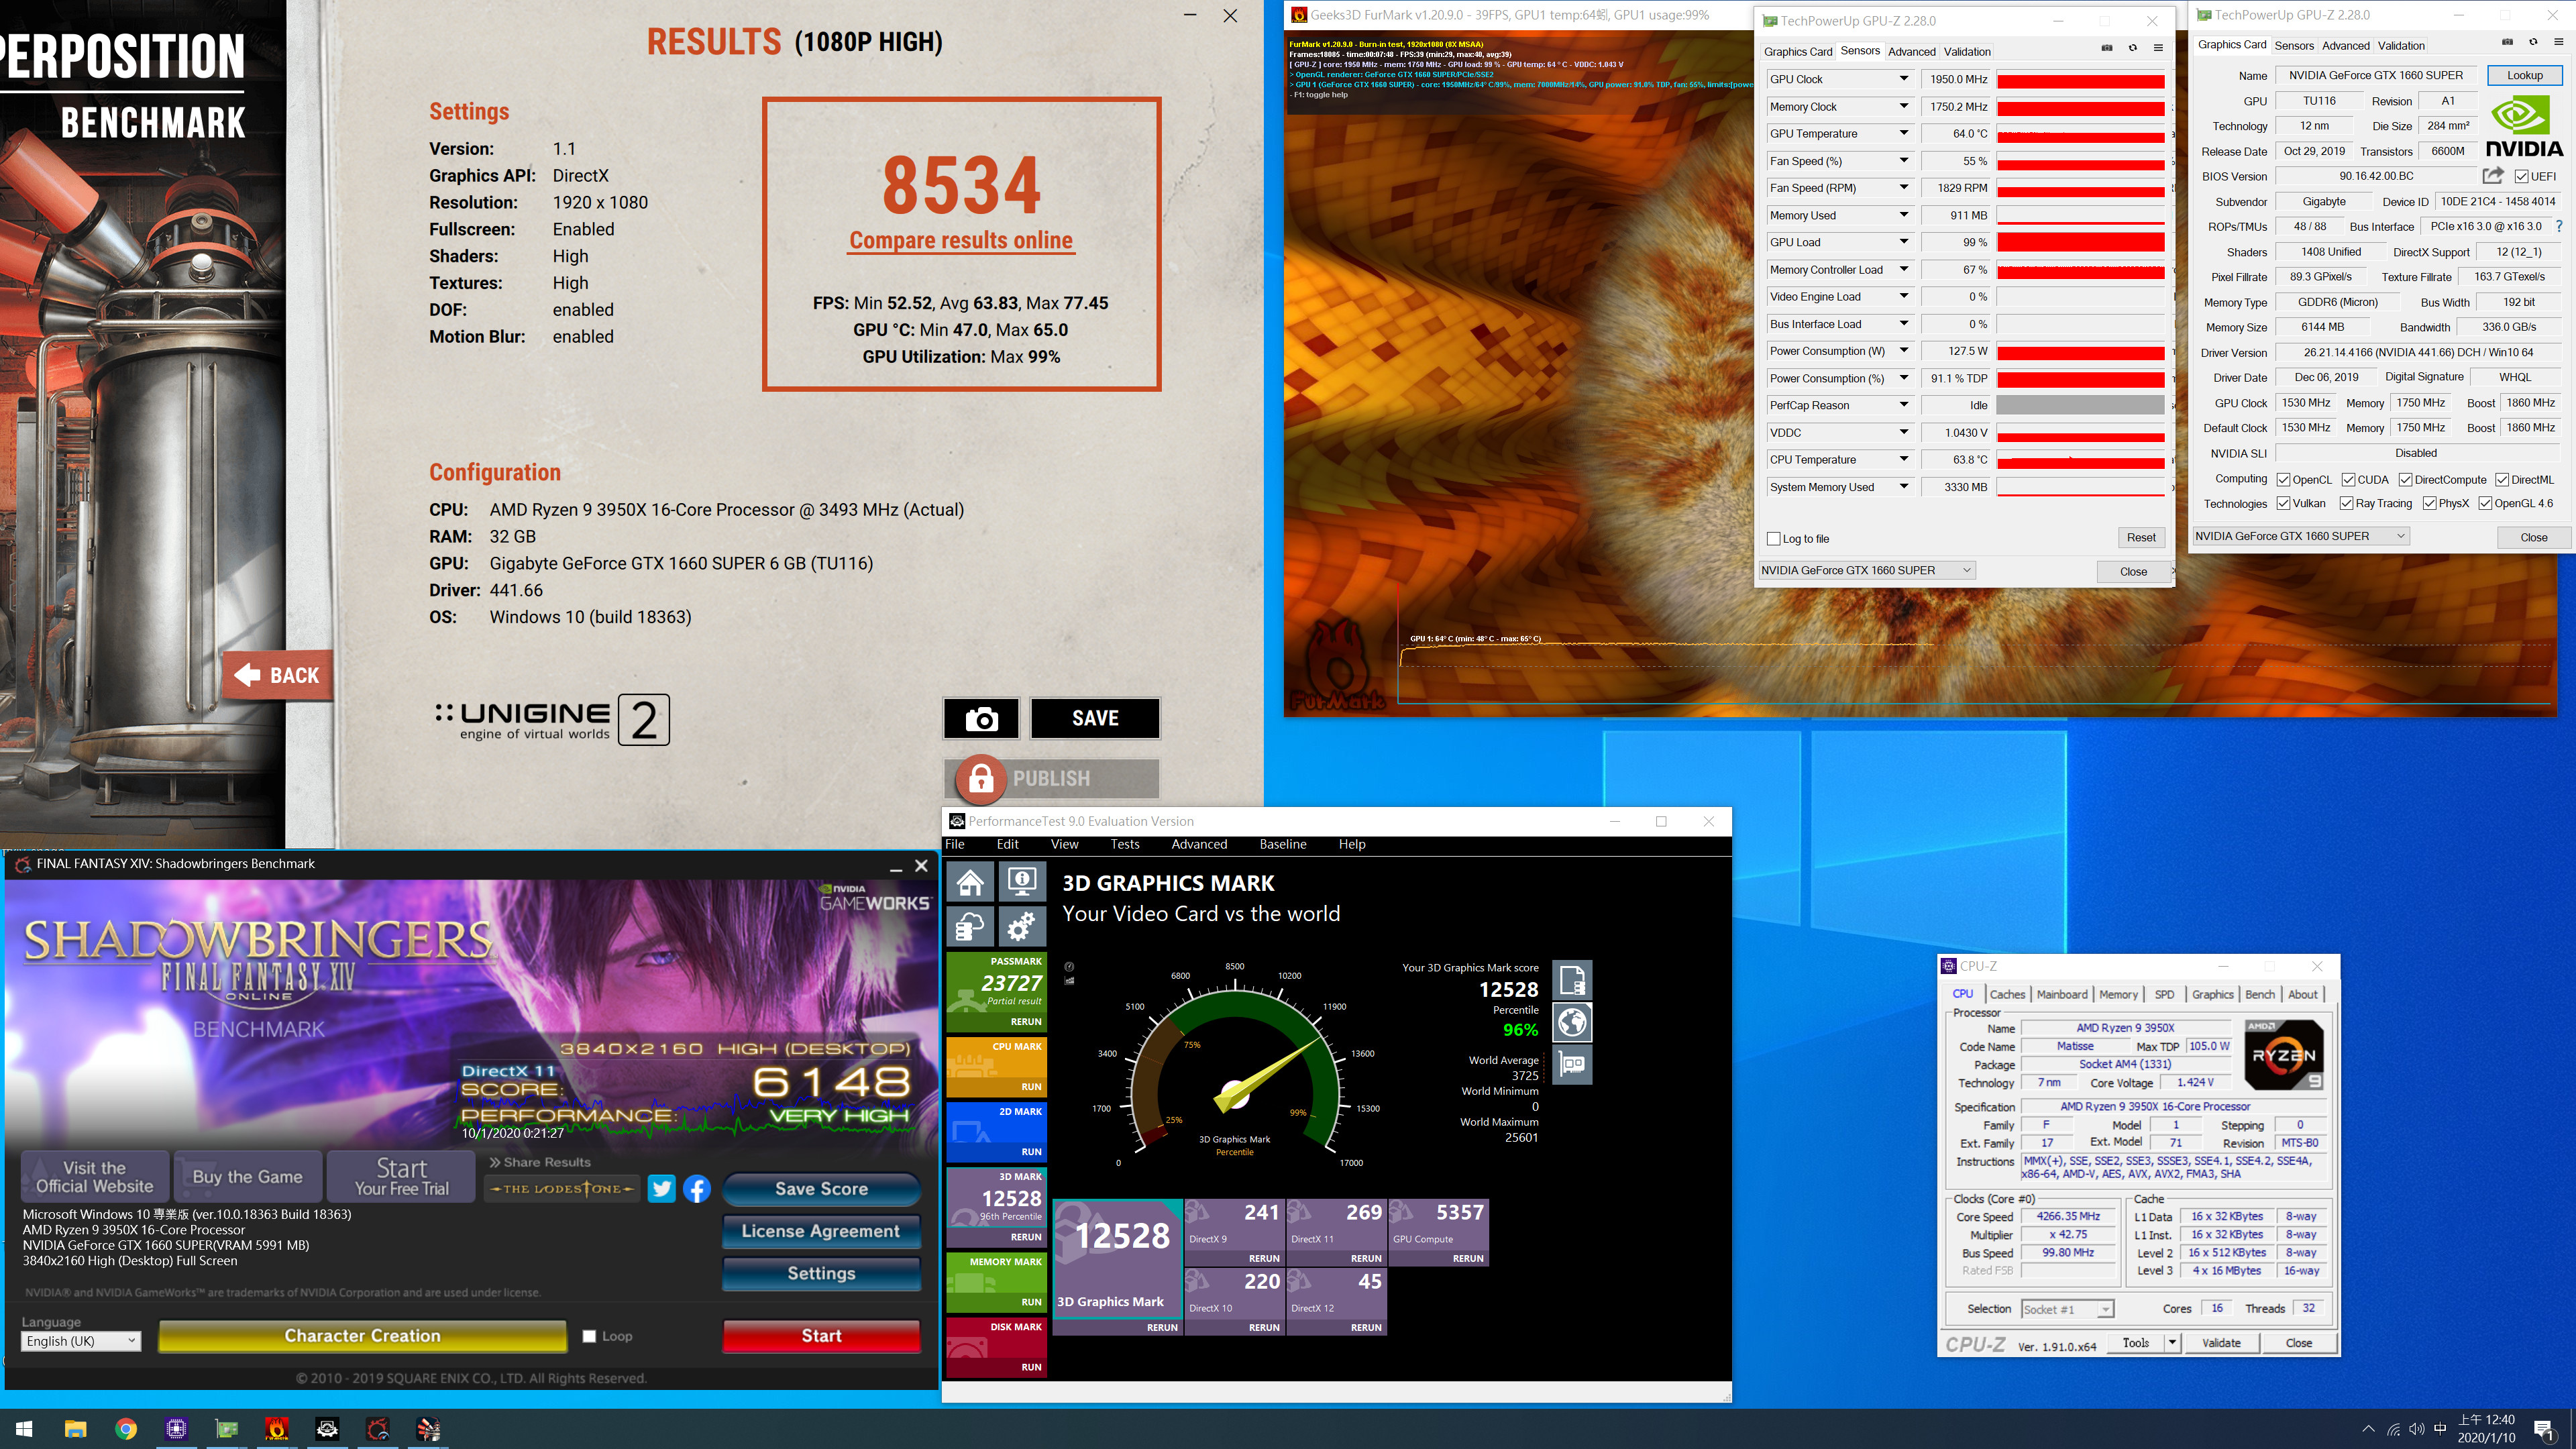Click Reset button in GPU-Z Sensors
The height and width of the screenshot is (1449, 2576).
[2141, 537]
